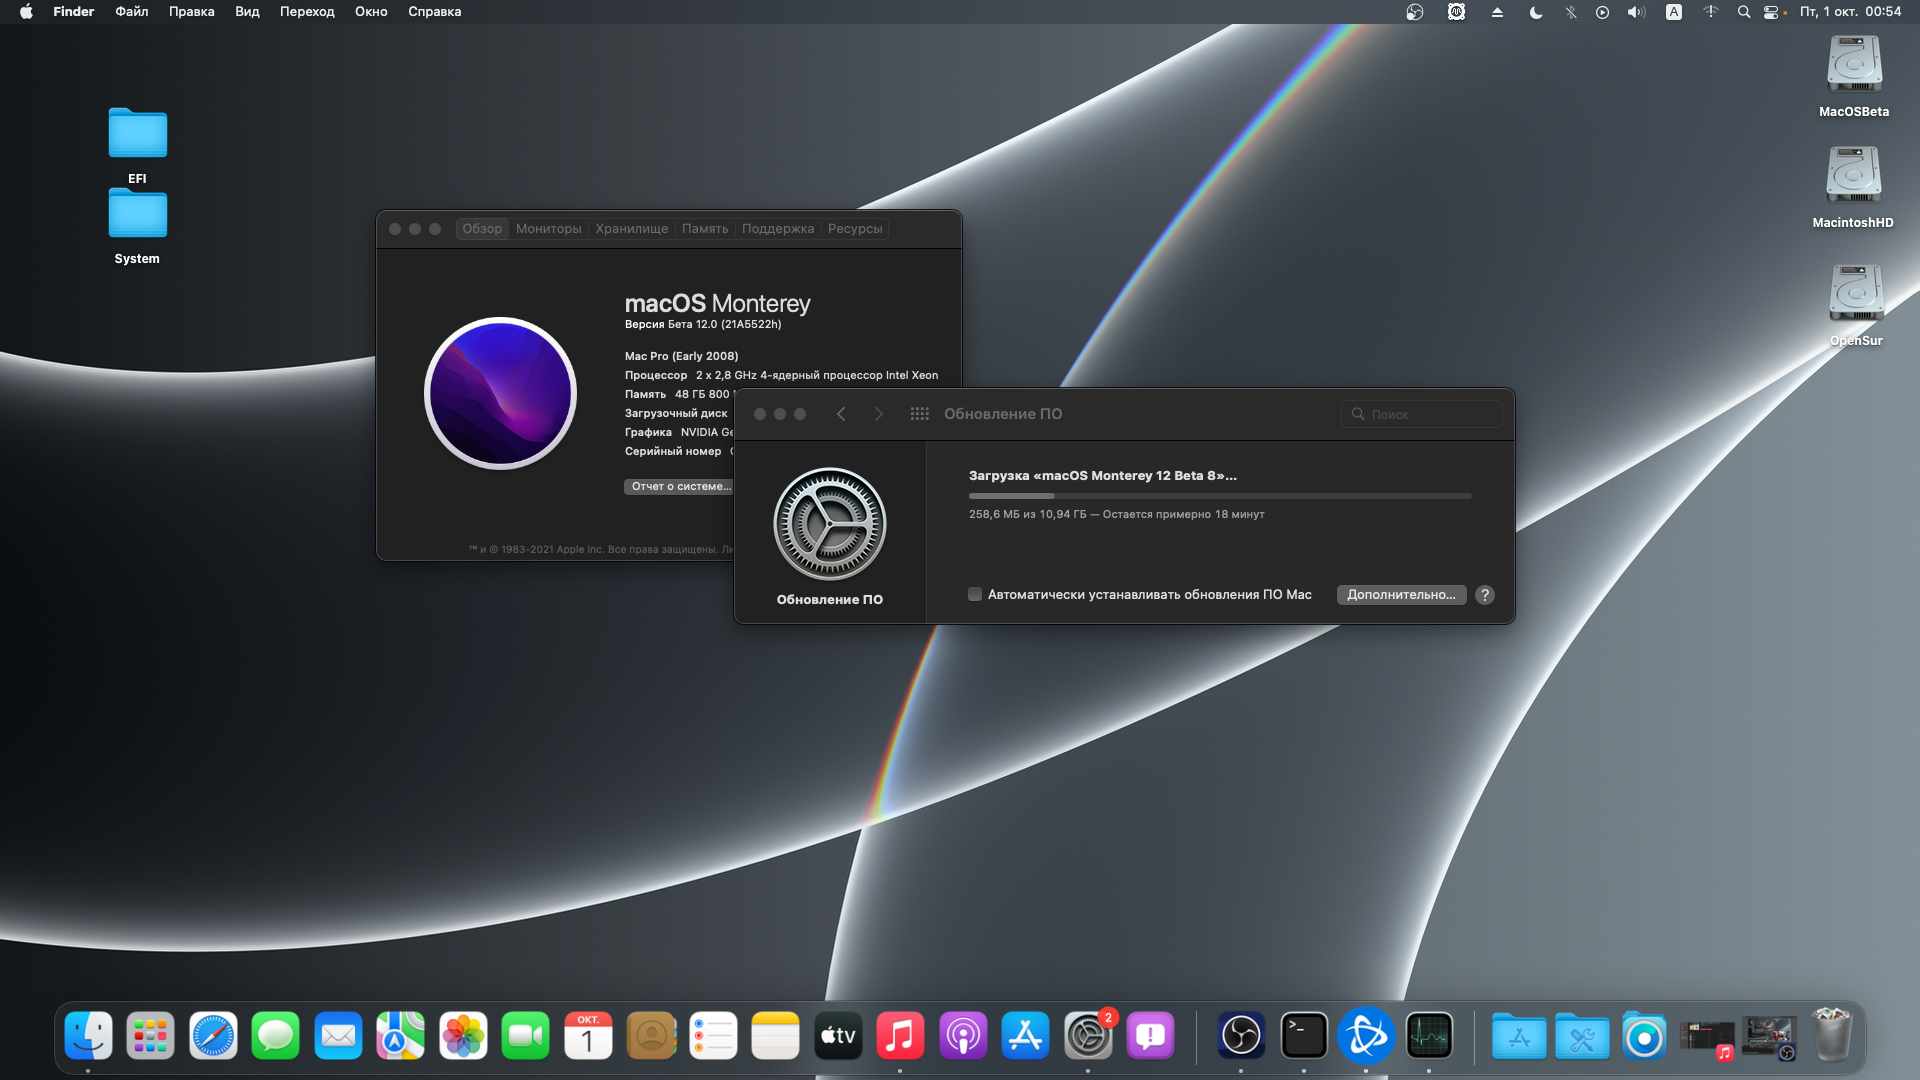Open Messages app in Dock
This screenshot has height=1080, width=1920.
tap(275, 1036)
